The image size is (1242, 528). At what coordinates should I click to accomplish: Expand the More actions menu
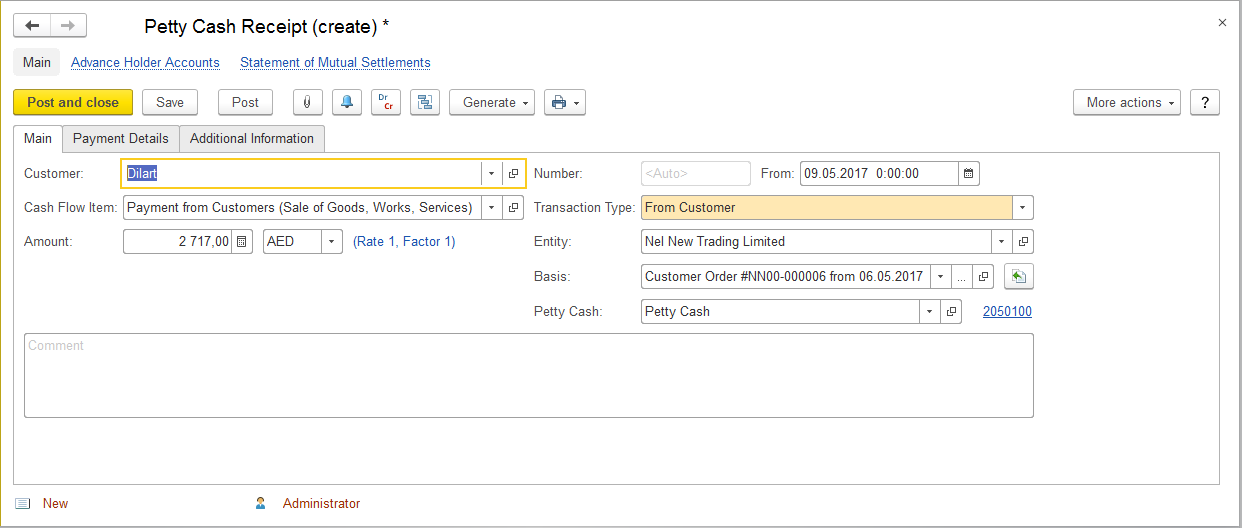tap(1126, 102)
